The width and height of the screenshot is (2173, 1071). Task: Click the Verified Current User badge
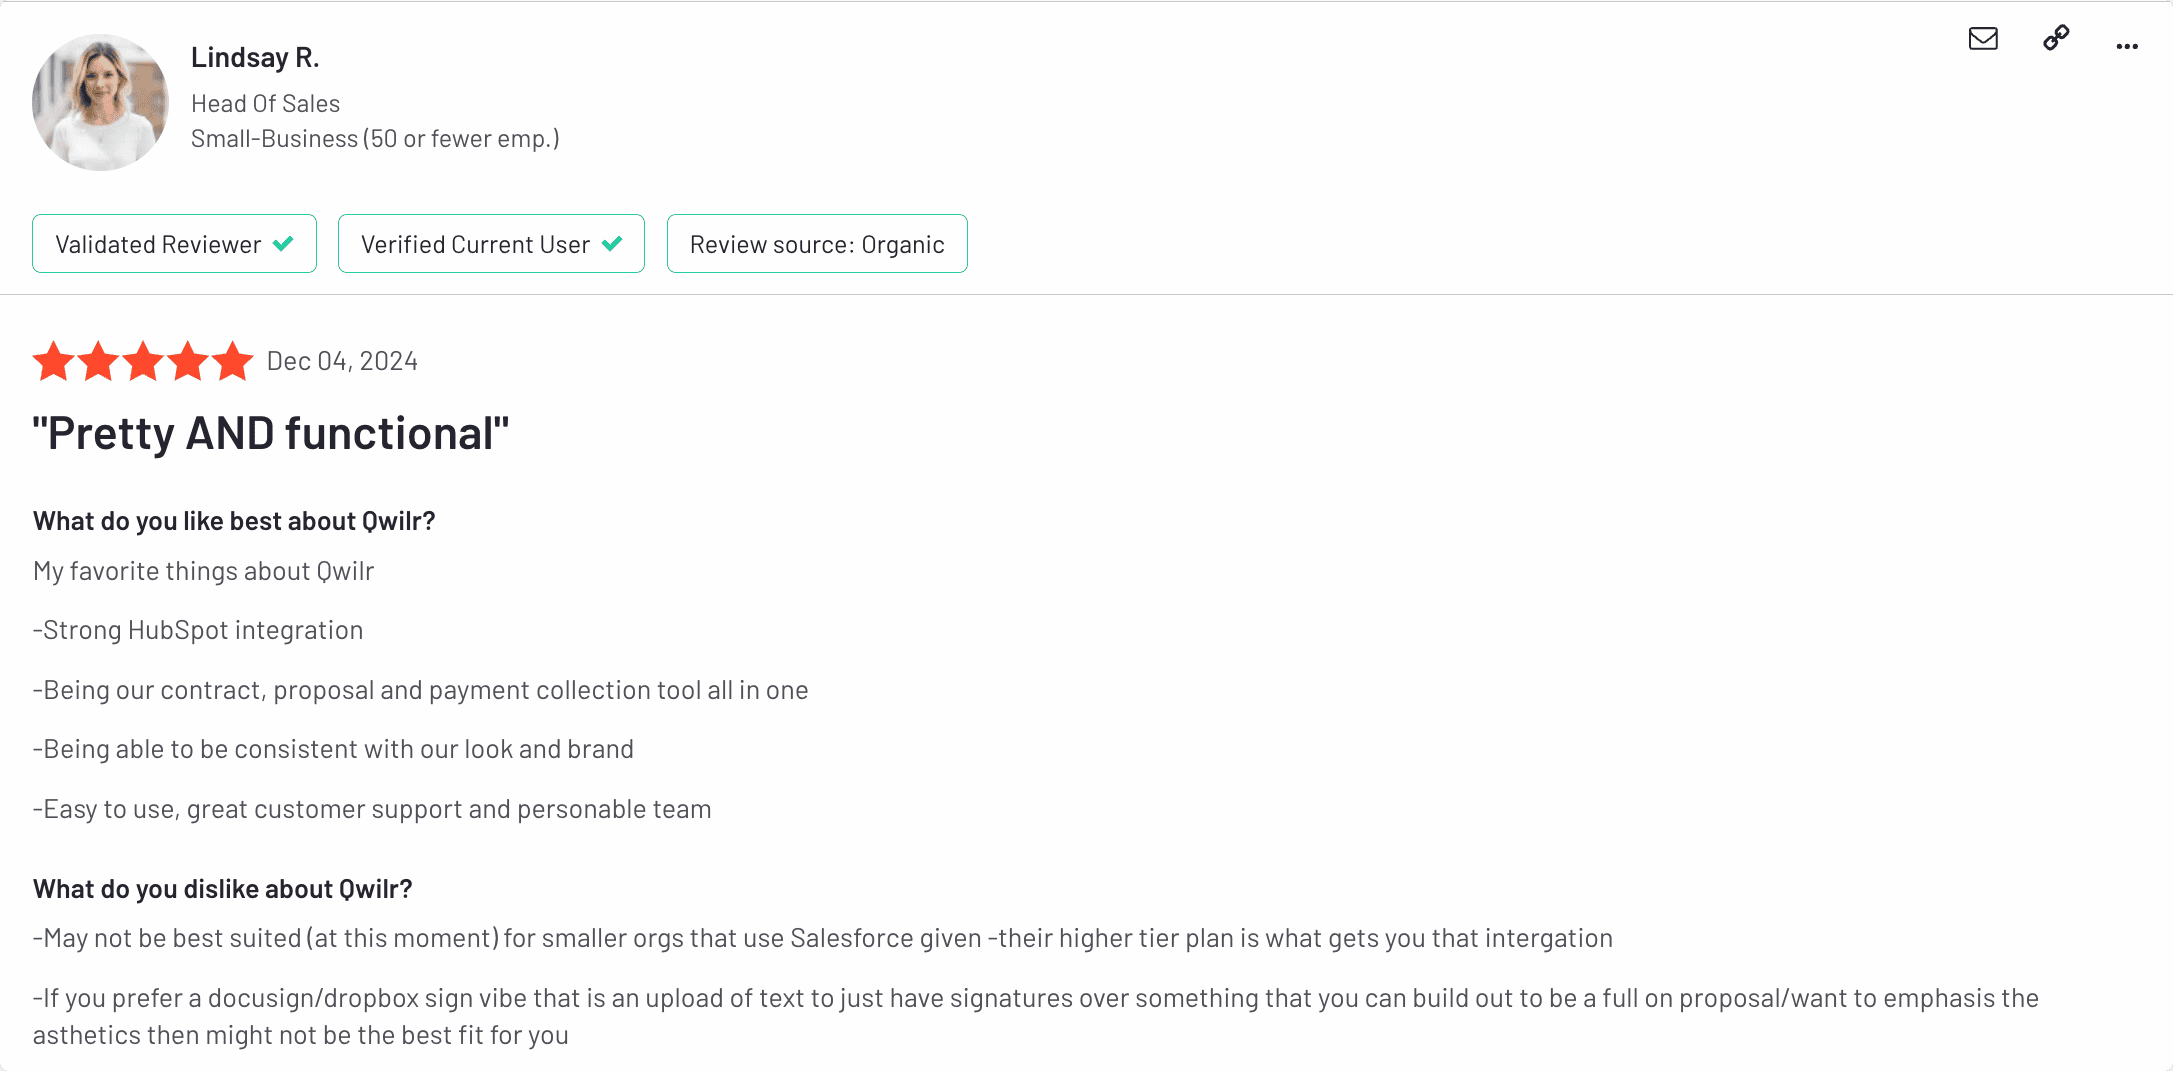(x=491, y=244)
